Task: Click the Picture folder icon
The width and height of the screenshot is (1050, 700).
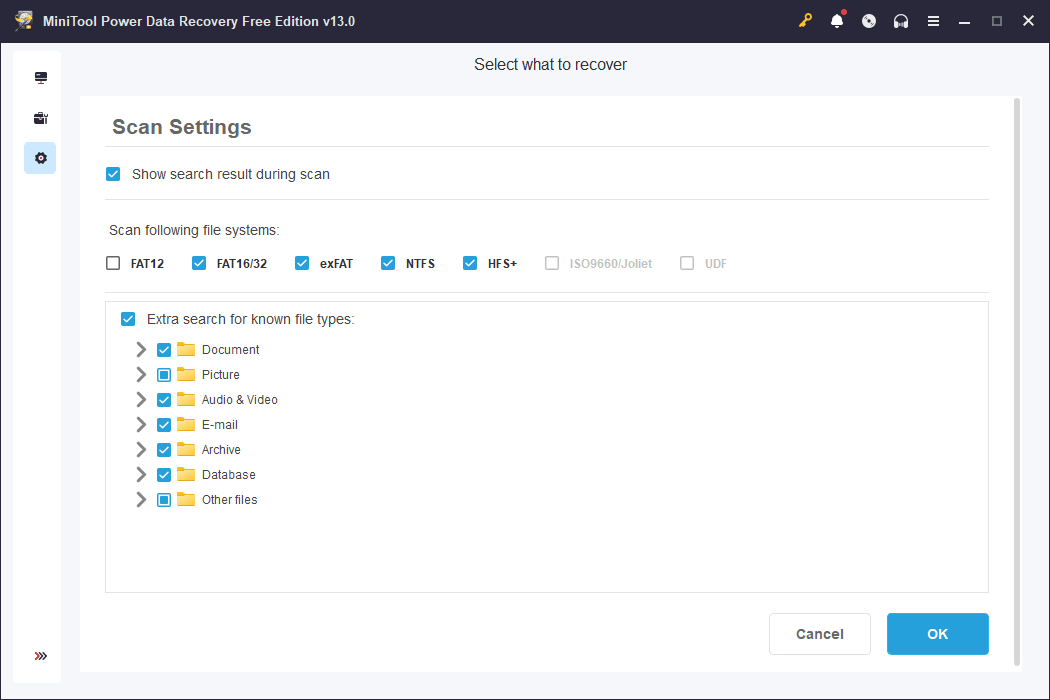Action: (x=186, y=374)
